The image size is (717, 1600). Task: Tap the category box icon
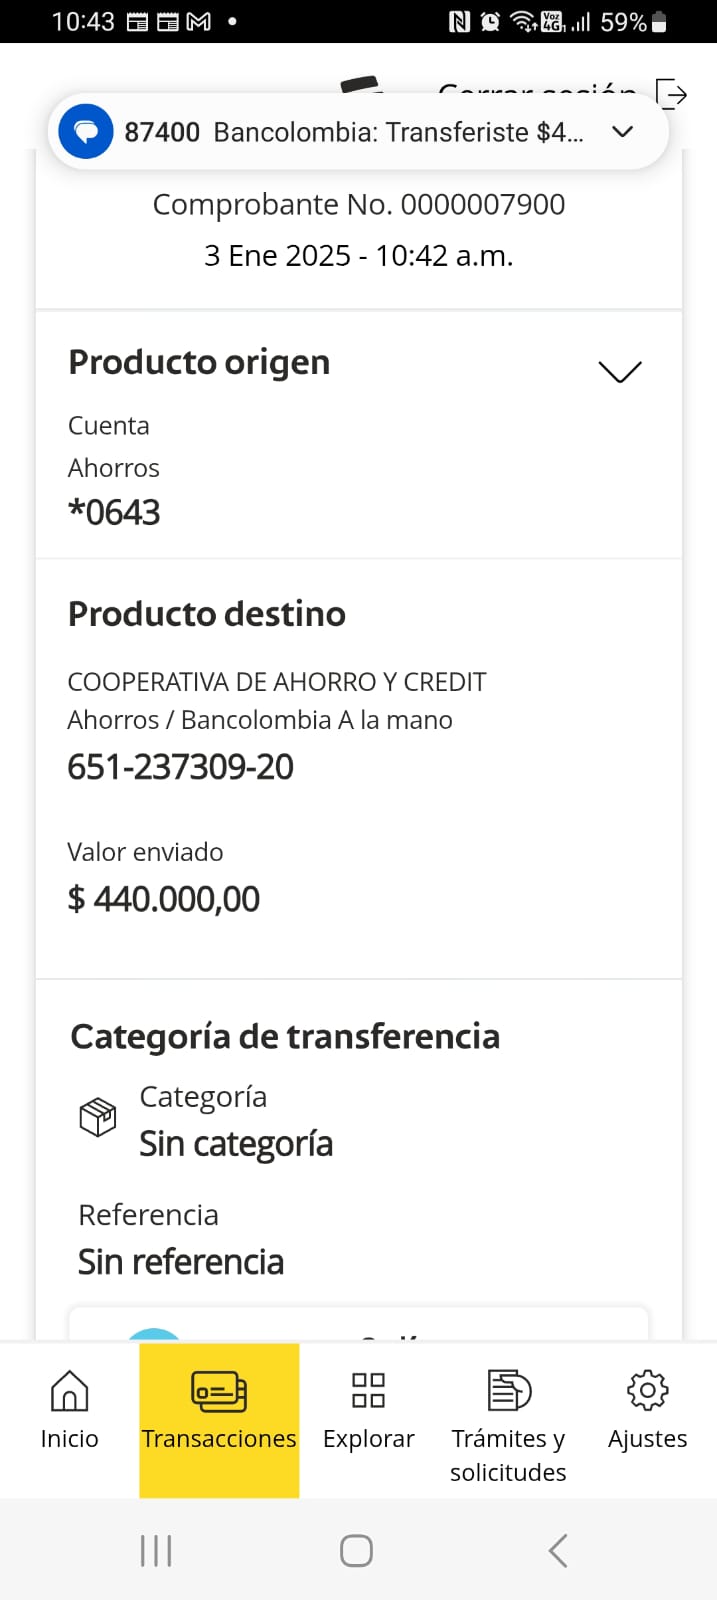(98, 1117)
